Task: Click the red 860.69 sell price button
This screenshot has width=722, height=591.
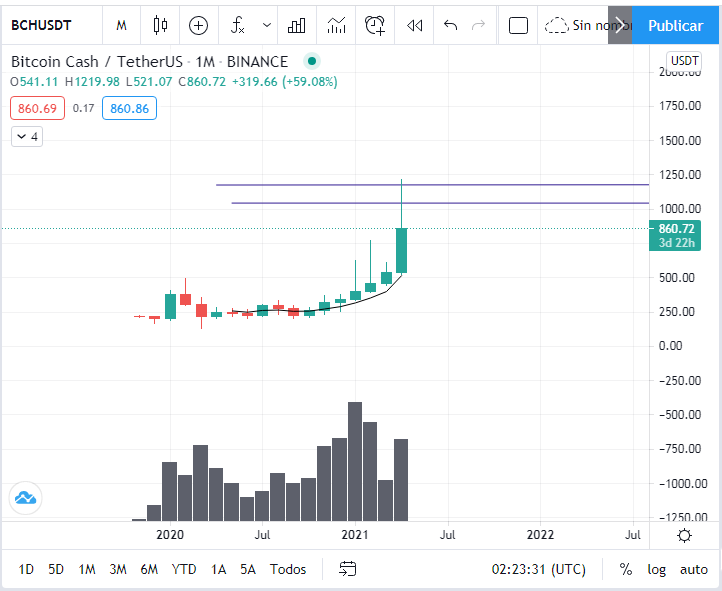Action: 37,109
